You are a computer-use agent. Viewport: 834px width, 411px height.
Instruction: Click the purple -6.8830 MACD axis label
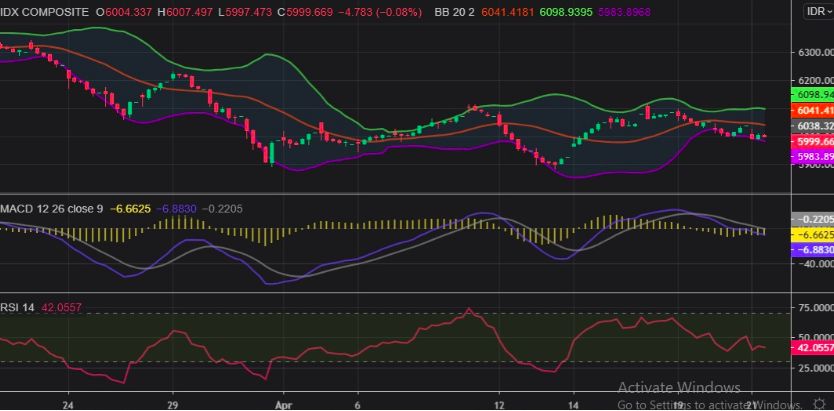(x=813, y=250)
